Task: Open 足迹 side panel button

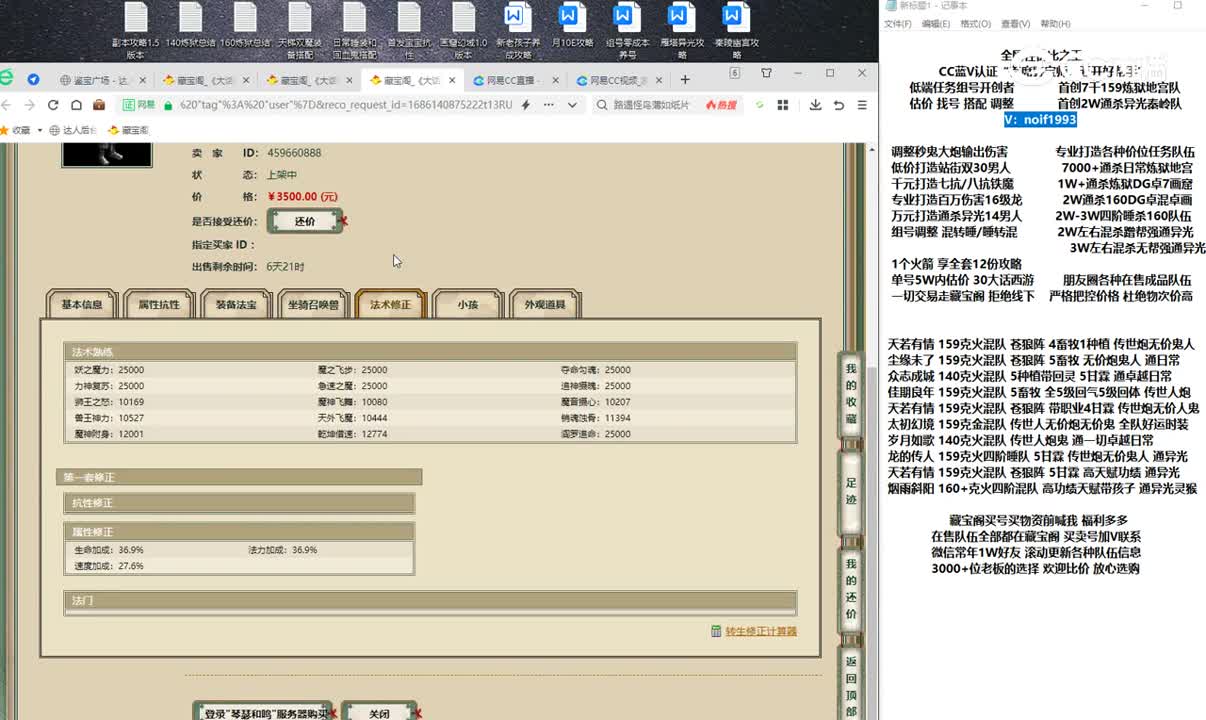Action: pyautogui.click(x=851, y=492)
